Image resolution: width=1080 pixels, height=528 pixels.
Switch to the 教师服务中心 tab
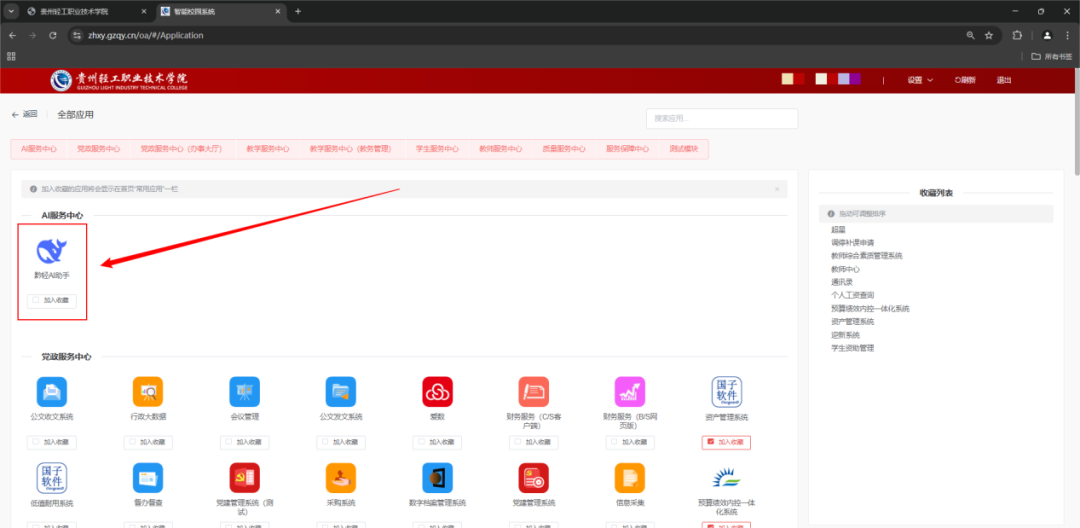click(501, 149)
